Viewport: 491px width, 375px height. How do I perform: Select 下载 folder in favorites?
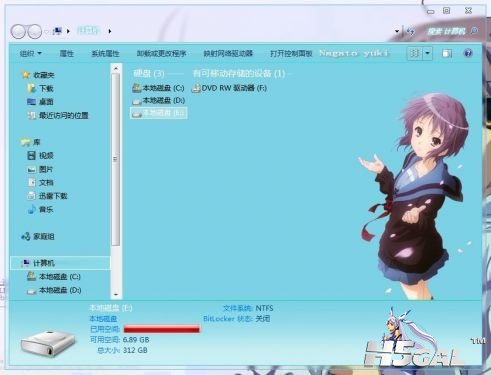coord(40,88)
